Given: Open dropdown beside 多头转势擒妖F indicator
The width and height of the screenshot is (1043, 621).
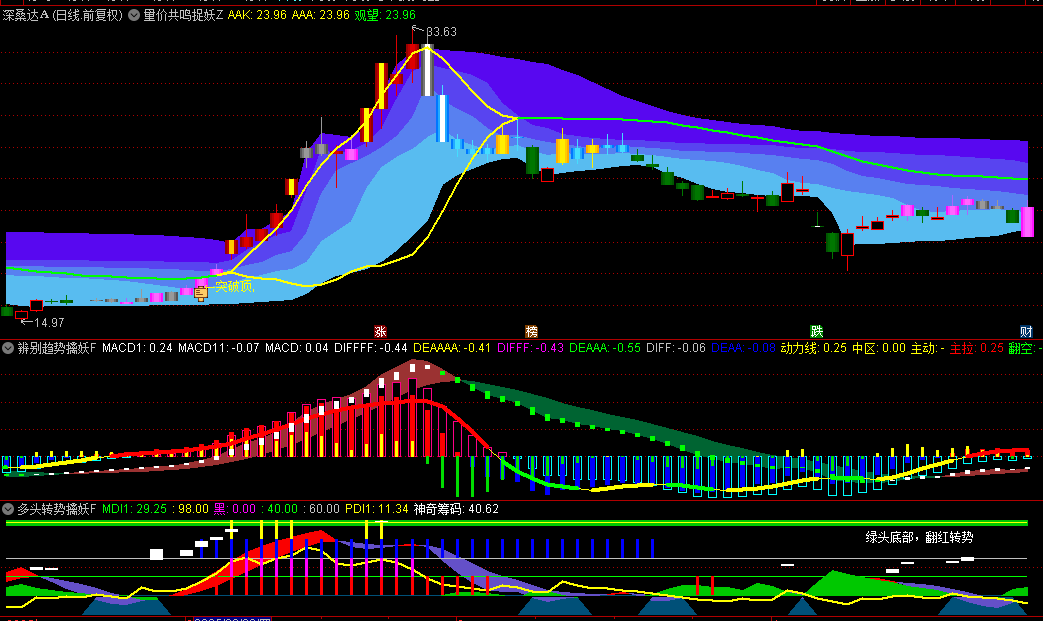Looking at the screenshot, I should (x=8, y=509).
